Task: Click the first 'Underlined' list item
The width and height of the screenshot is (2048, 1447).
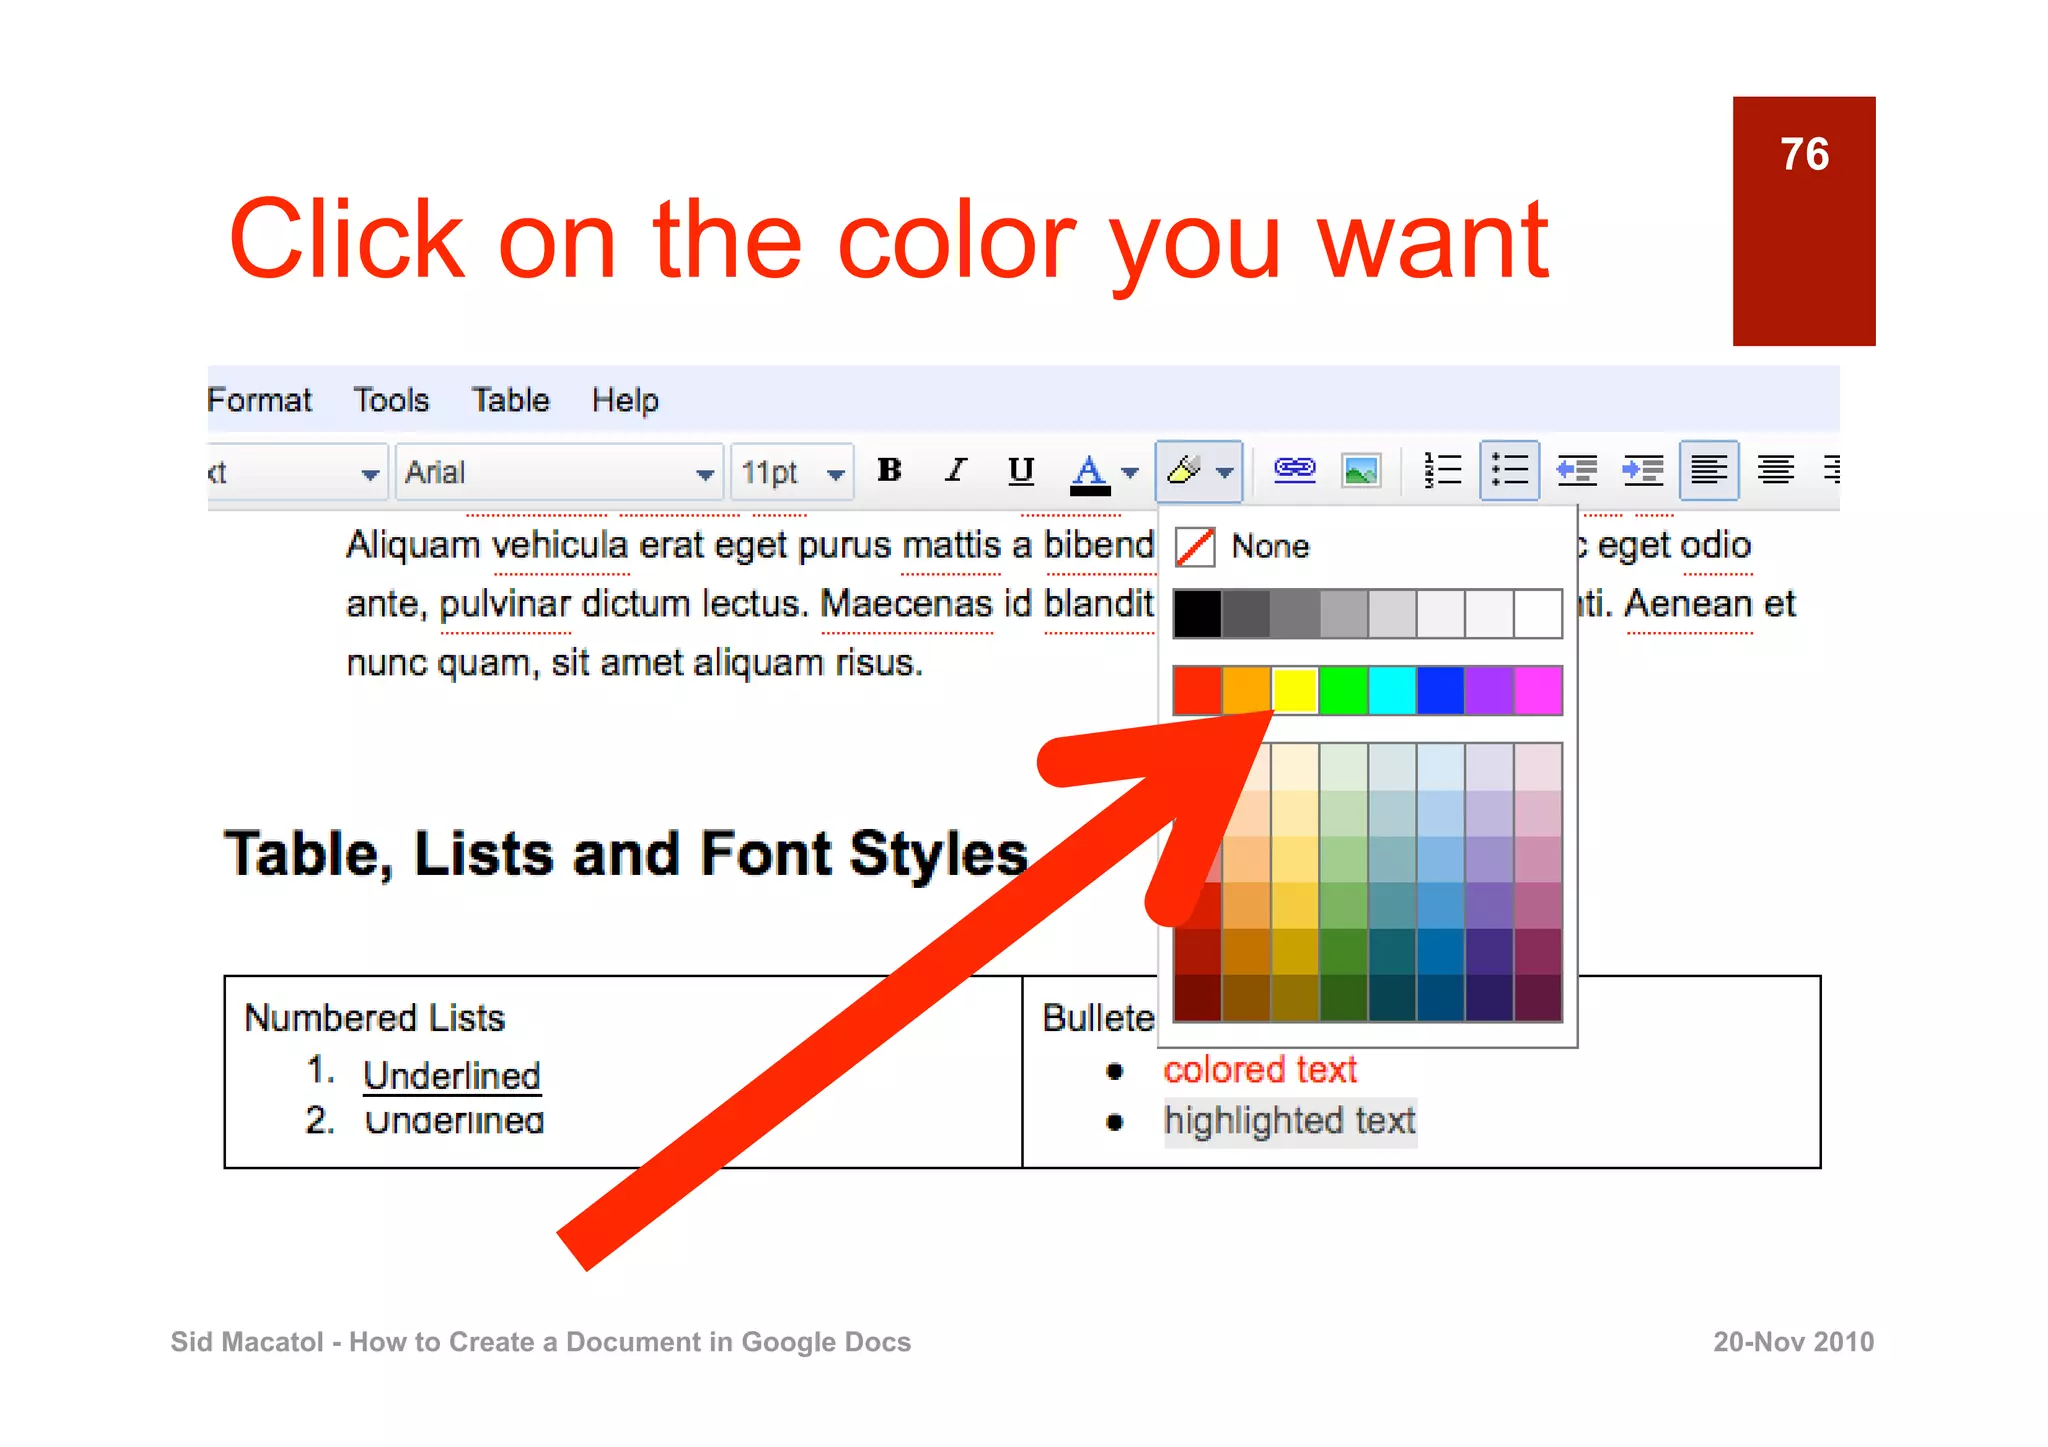Action: click(452, 1075)
